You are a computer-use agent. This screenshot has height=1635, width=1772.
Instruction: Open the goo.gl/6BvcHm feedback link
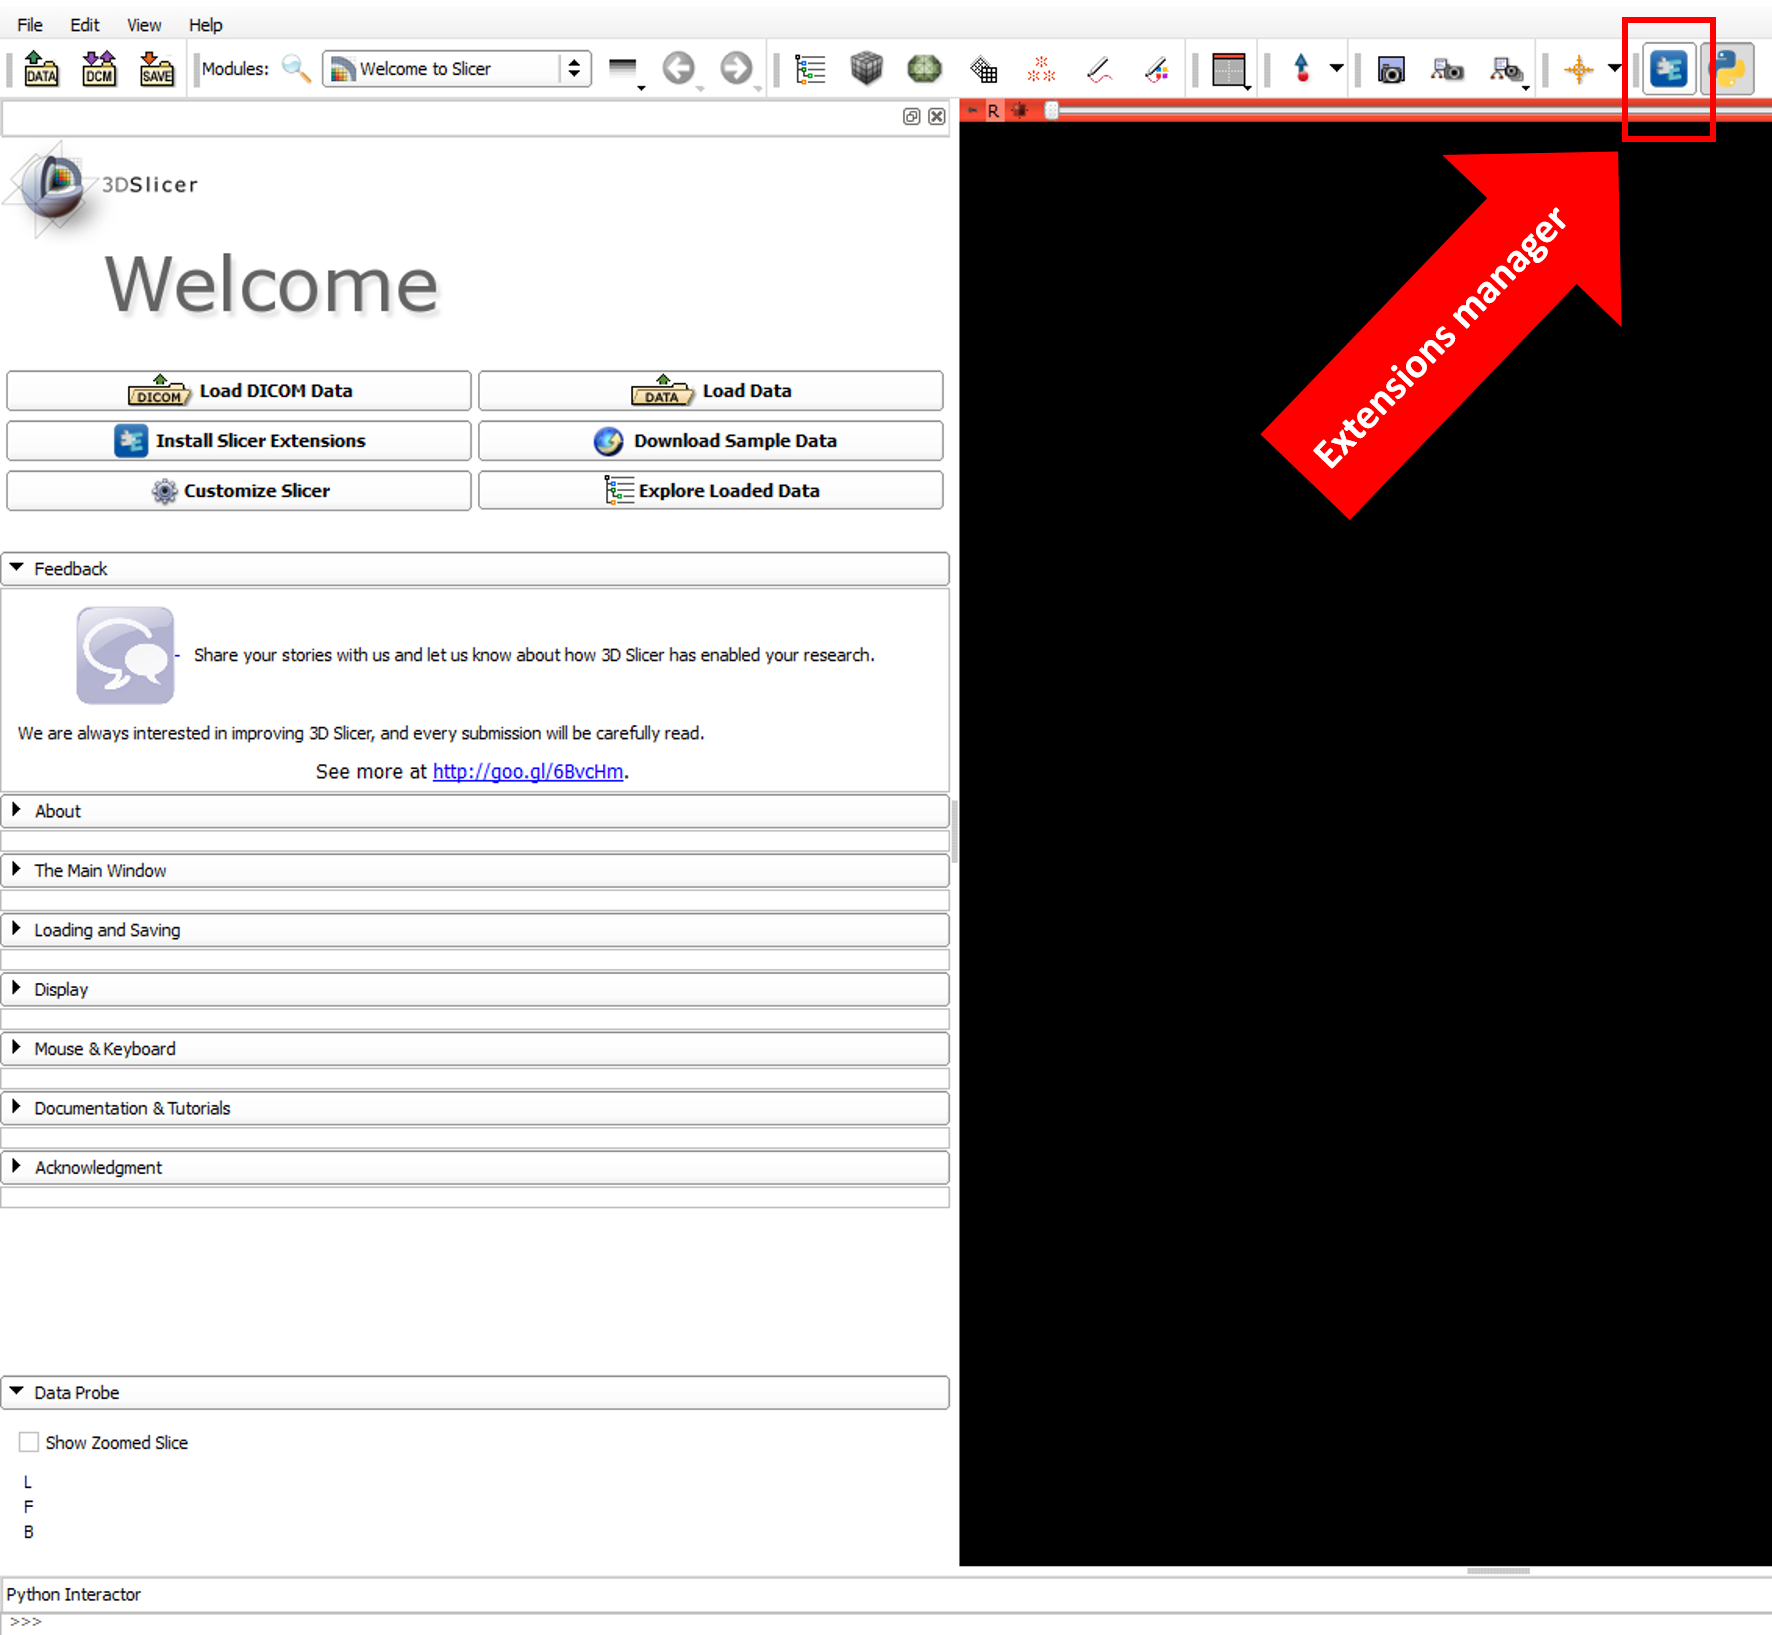(x=528, y=772)
